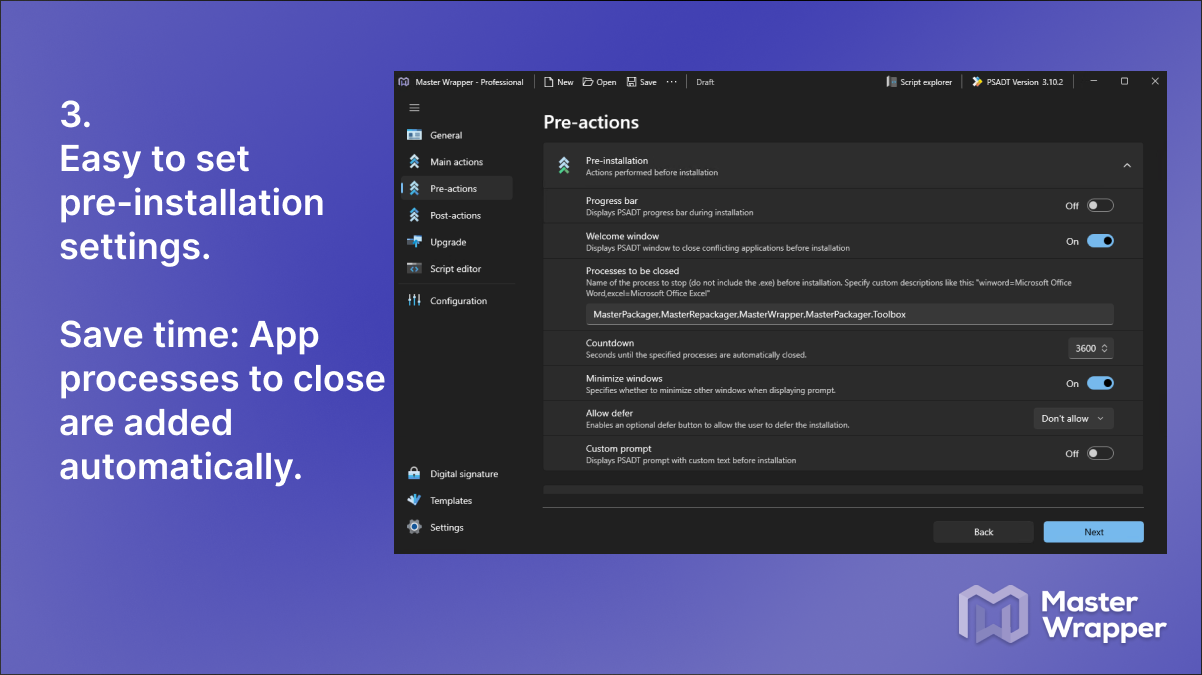Click Settings label in sidebar

(x=447, y=528)
